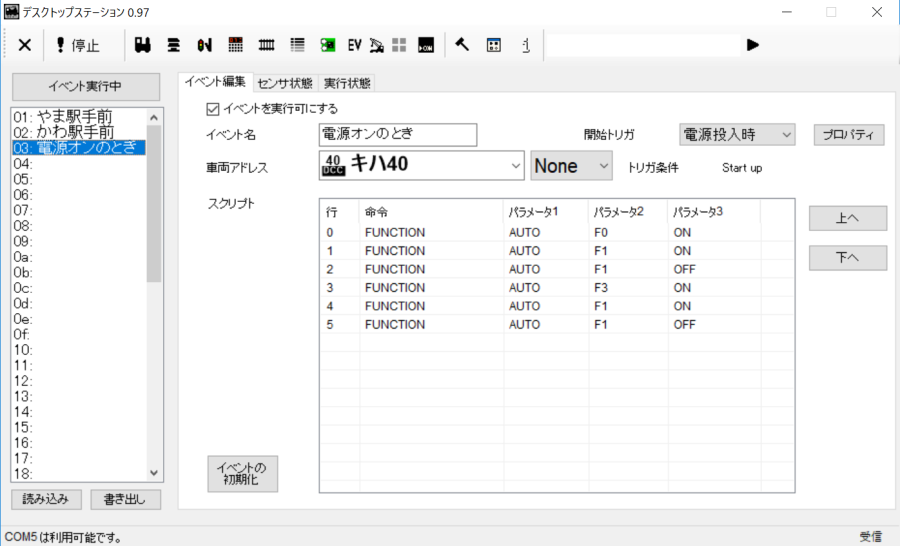Viewport: 900px width, 546px height.
Task: Switch to the センサ状態 tab
Action: coord(285,83)
